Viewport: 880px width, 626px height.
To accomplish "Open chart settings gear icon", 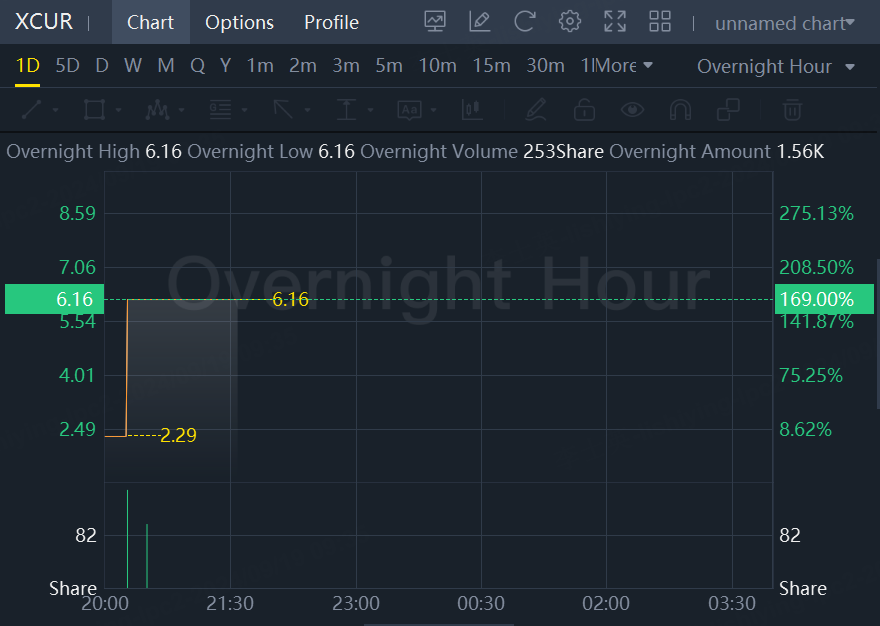I will click(x=570, y=22).
